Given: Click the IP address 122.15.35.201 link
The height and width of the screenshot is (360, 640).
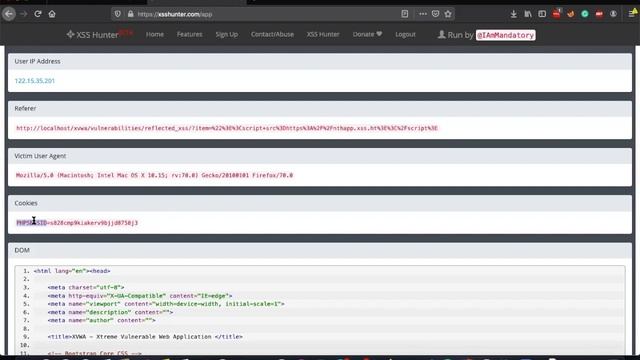Looking at the screenshot, I should point(35,81).
